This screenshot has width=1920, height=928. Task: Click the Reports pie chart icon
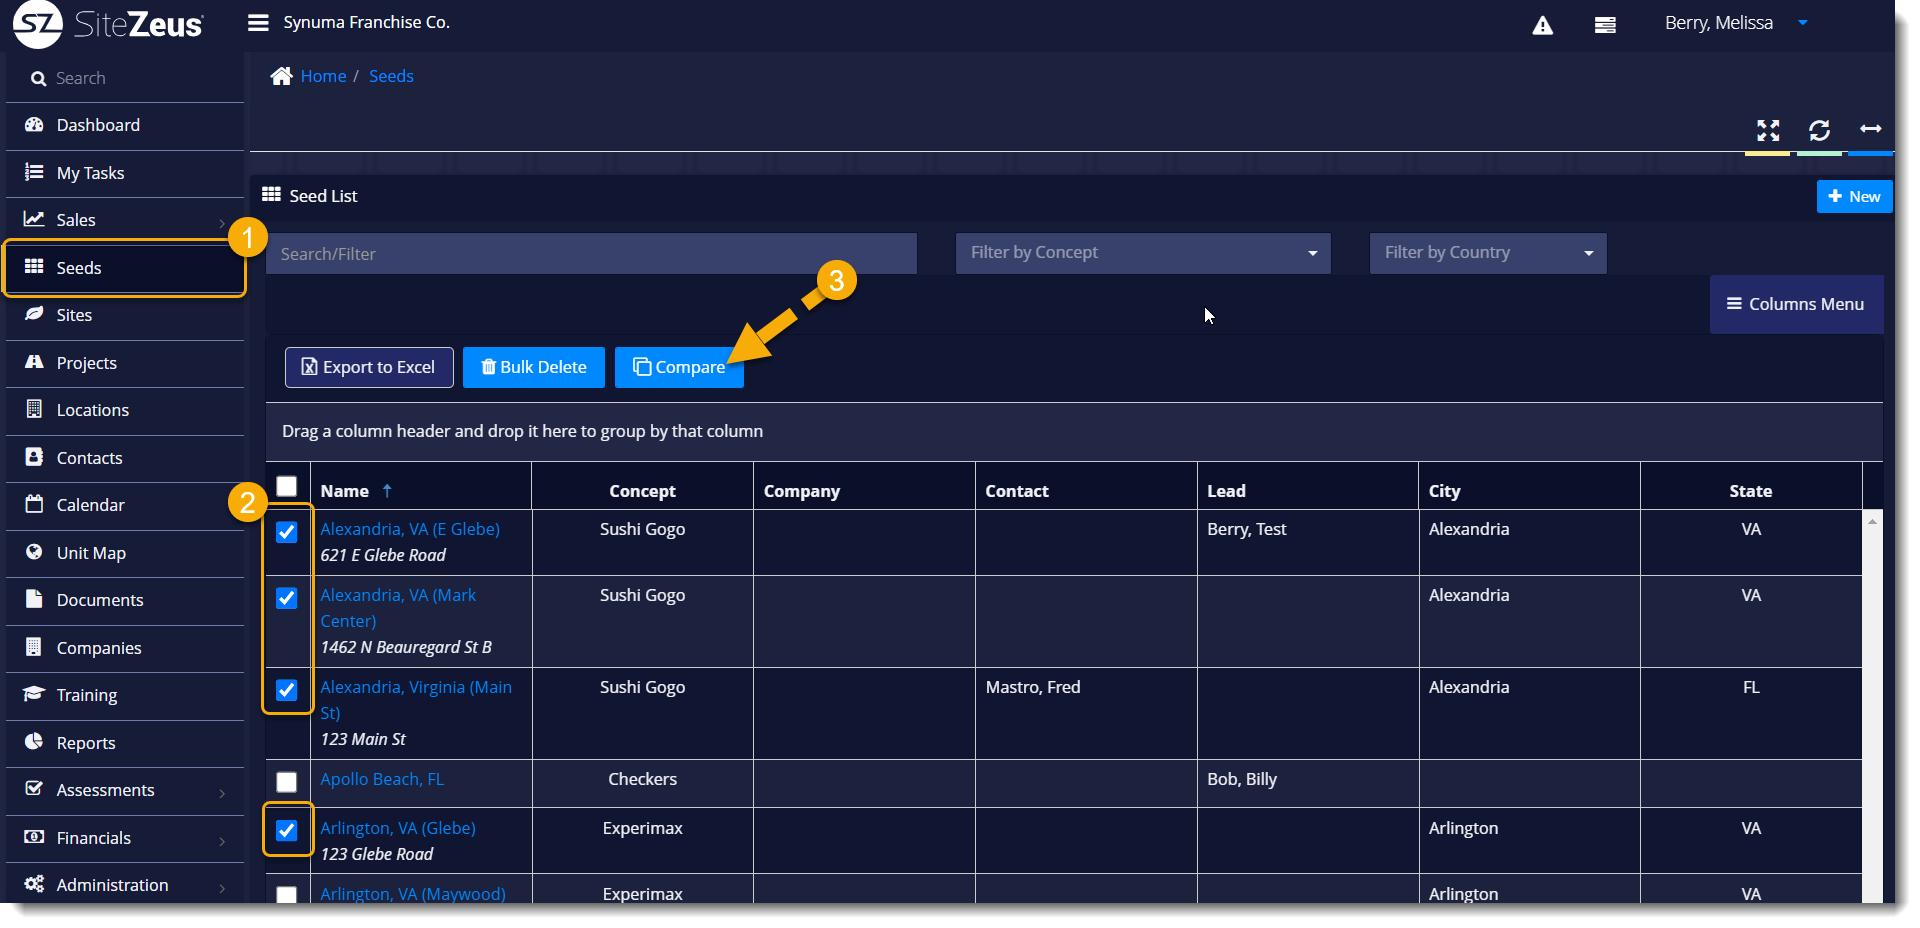point(34,742)
